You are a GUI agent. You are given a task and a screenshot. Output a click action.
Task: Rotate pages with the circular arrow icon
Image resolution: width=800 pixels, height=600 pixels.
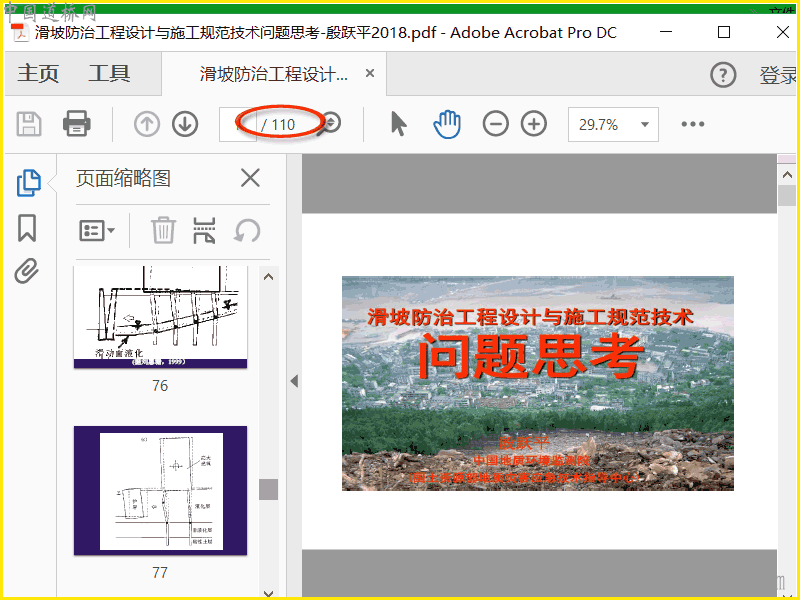pyautogui.click(x=247, y=231)
